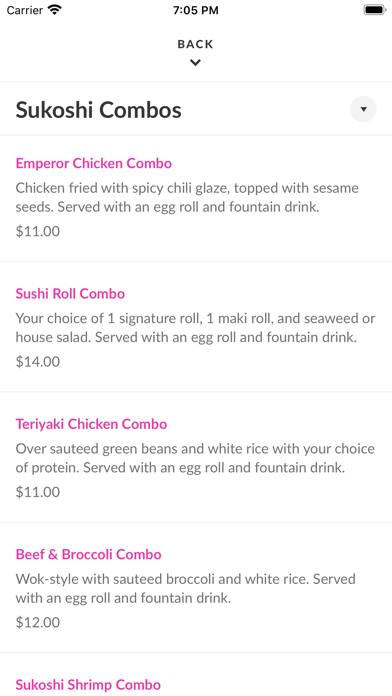This screenshot has height=696, width=392.
Task: Select the Sushi Roll Combo title
Action: [70, 294]
